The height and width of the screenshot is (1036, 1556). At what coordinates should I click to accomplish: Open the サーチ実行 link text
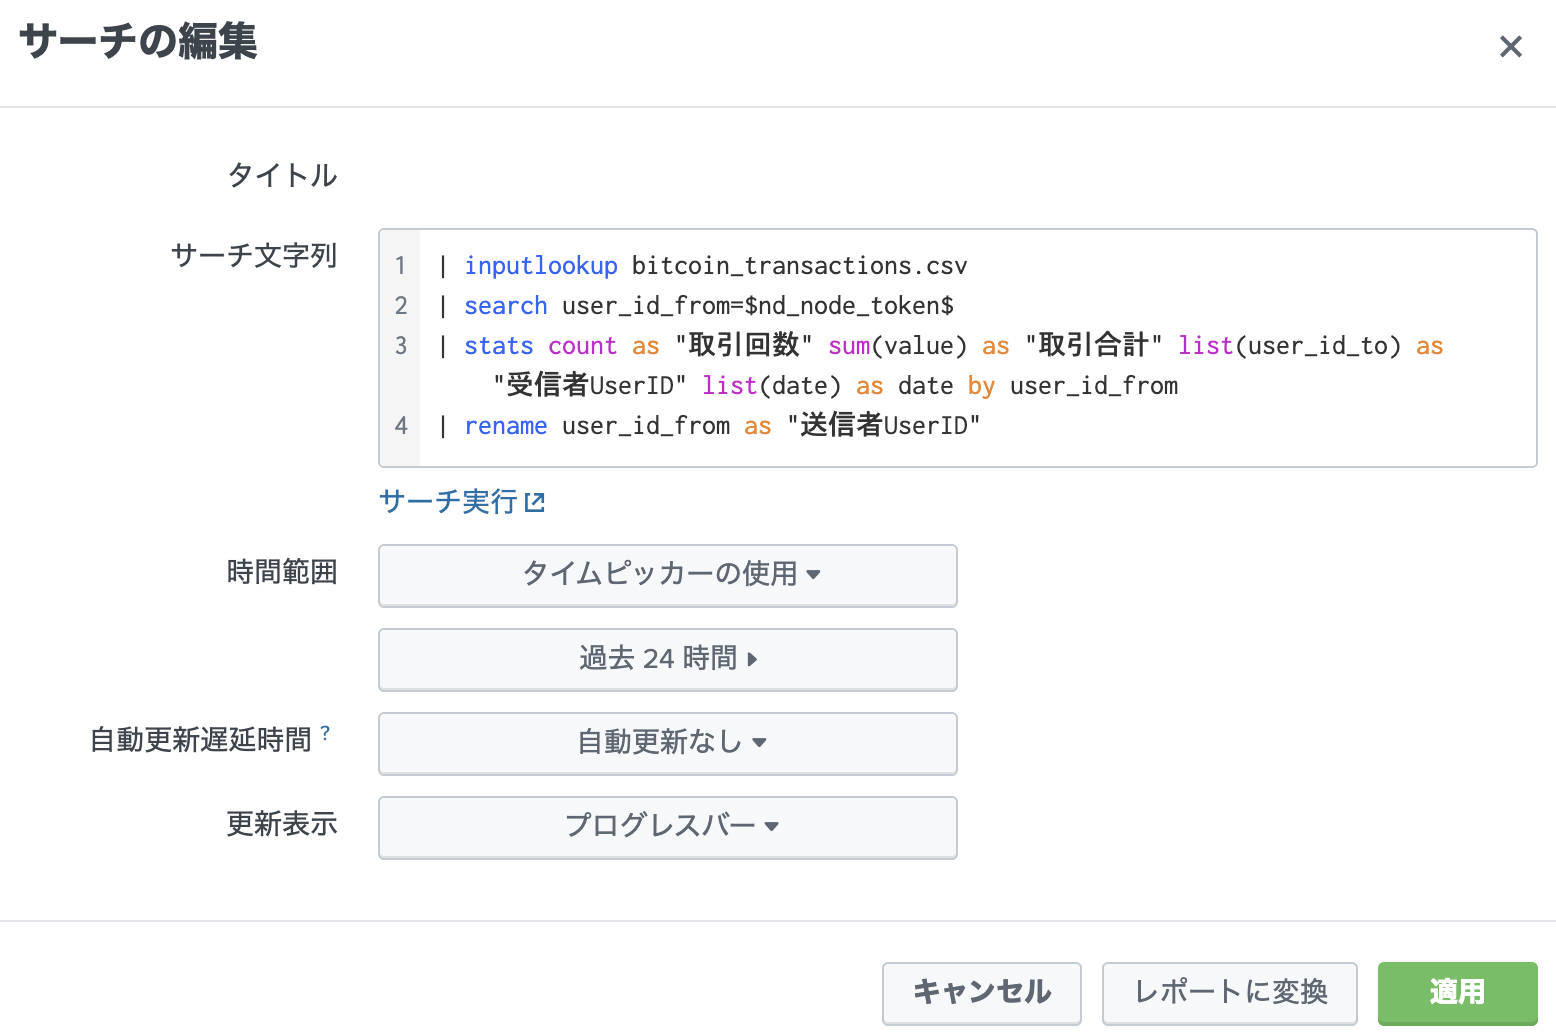448,501
